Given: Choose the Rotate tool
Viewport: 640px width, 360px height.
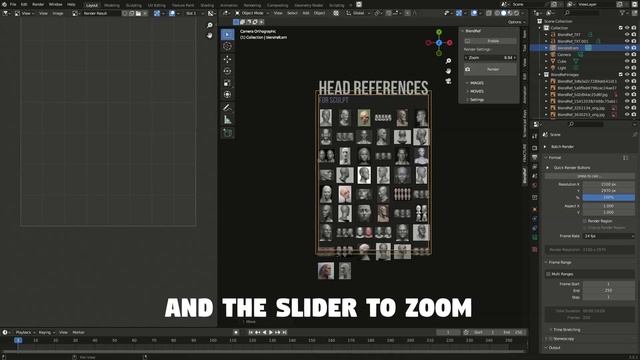Looking at the screenshot, I should pos(227,71).
